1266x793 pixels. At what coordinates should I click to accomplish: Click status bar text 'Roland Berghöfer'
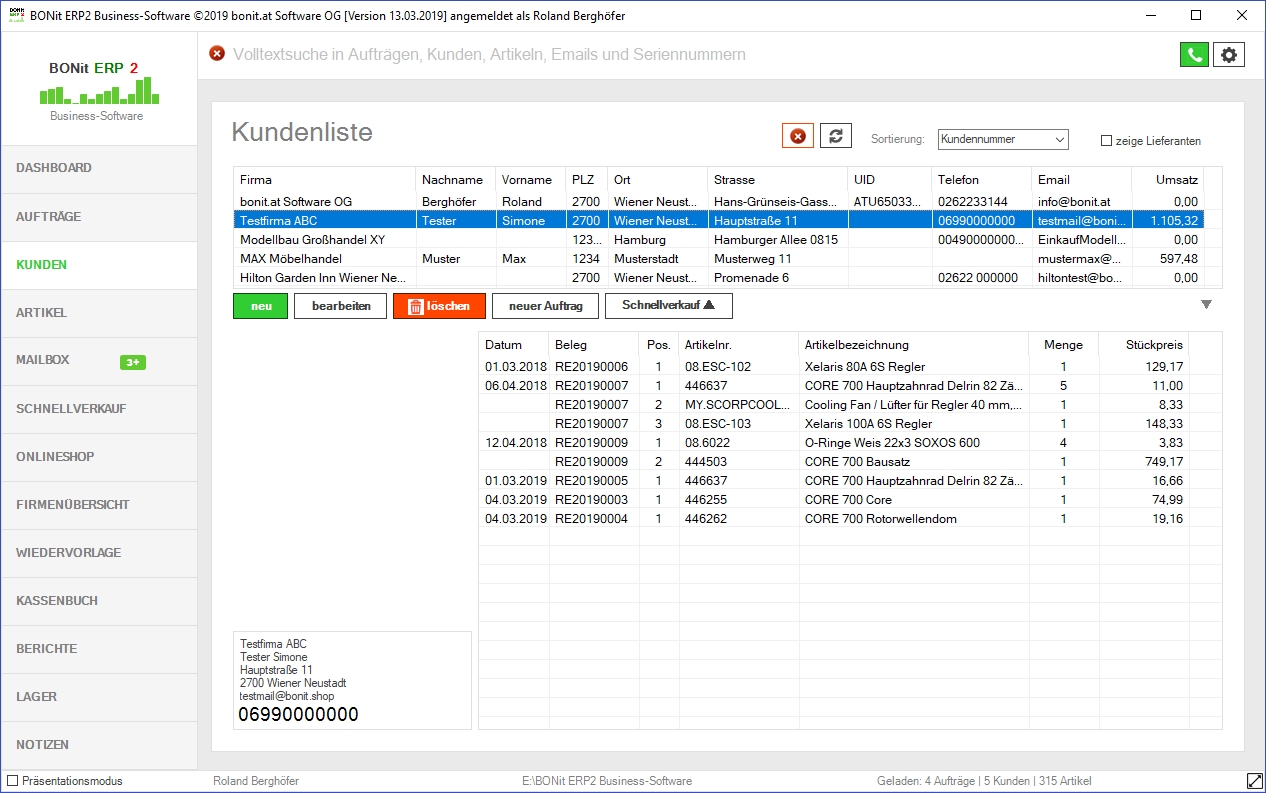click(256, 781)
